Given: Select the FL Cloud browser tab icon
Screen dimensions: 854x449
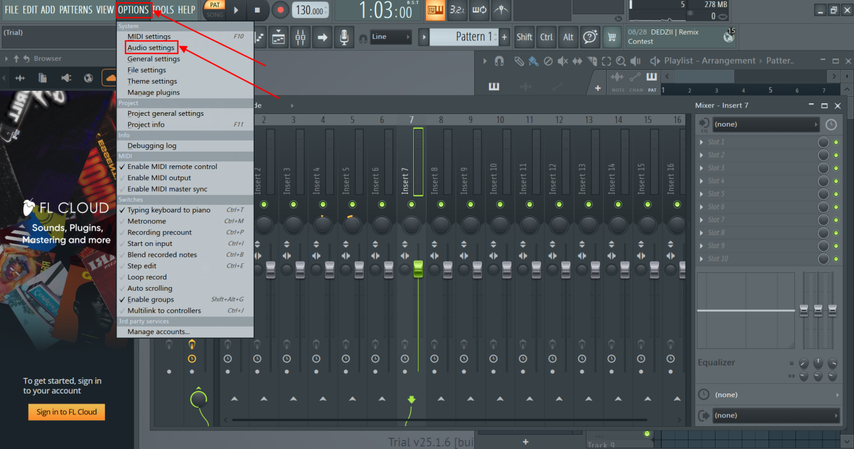Looking at the screenshot, I should tap(109, 78).
